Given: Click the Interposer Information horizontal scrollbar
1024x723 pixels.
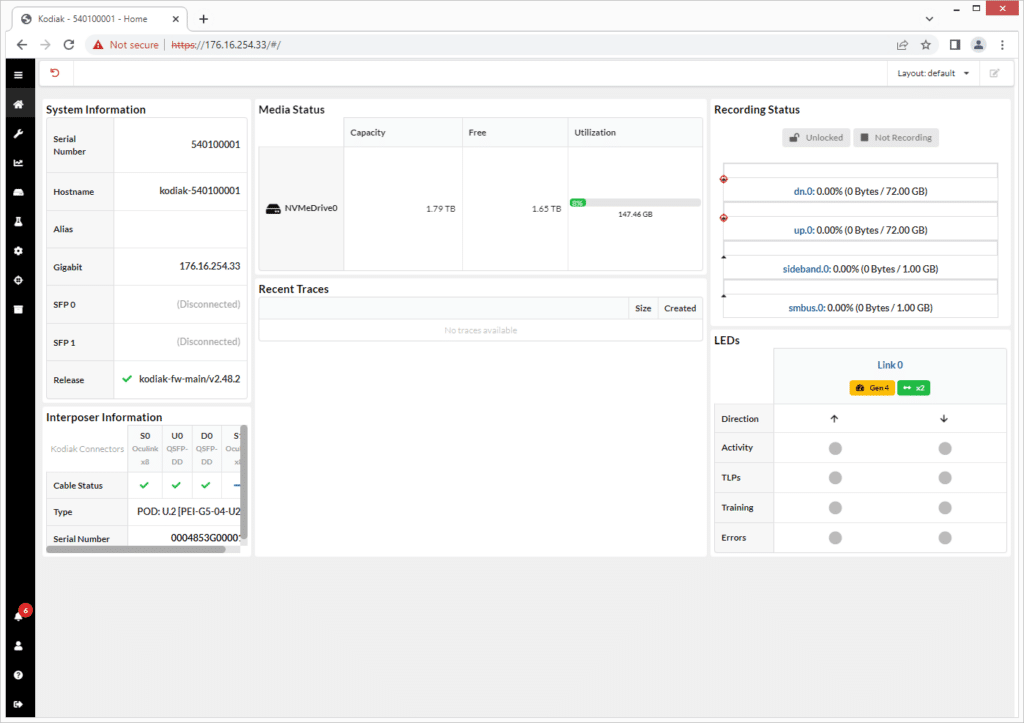Looking at the screenshot, I should pyautogui.click(x=136, y=550).
